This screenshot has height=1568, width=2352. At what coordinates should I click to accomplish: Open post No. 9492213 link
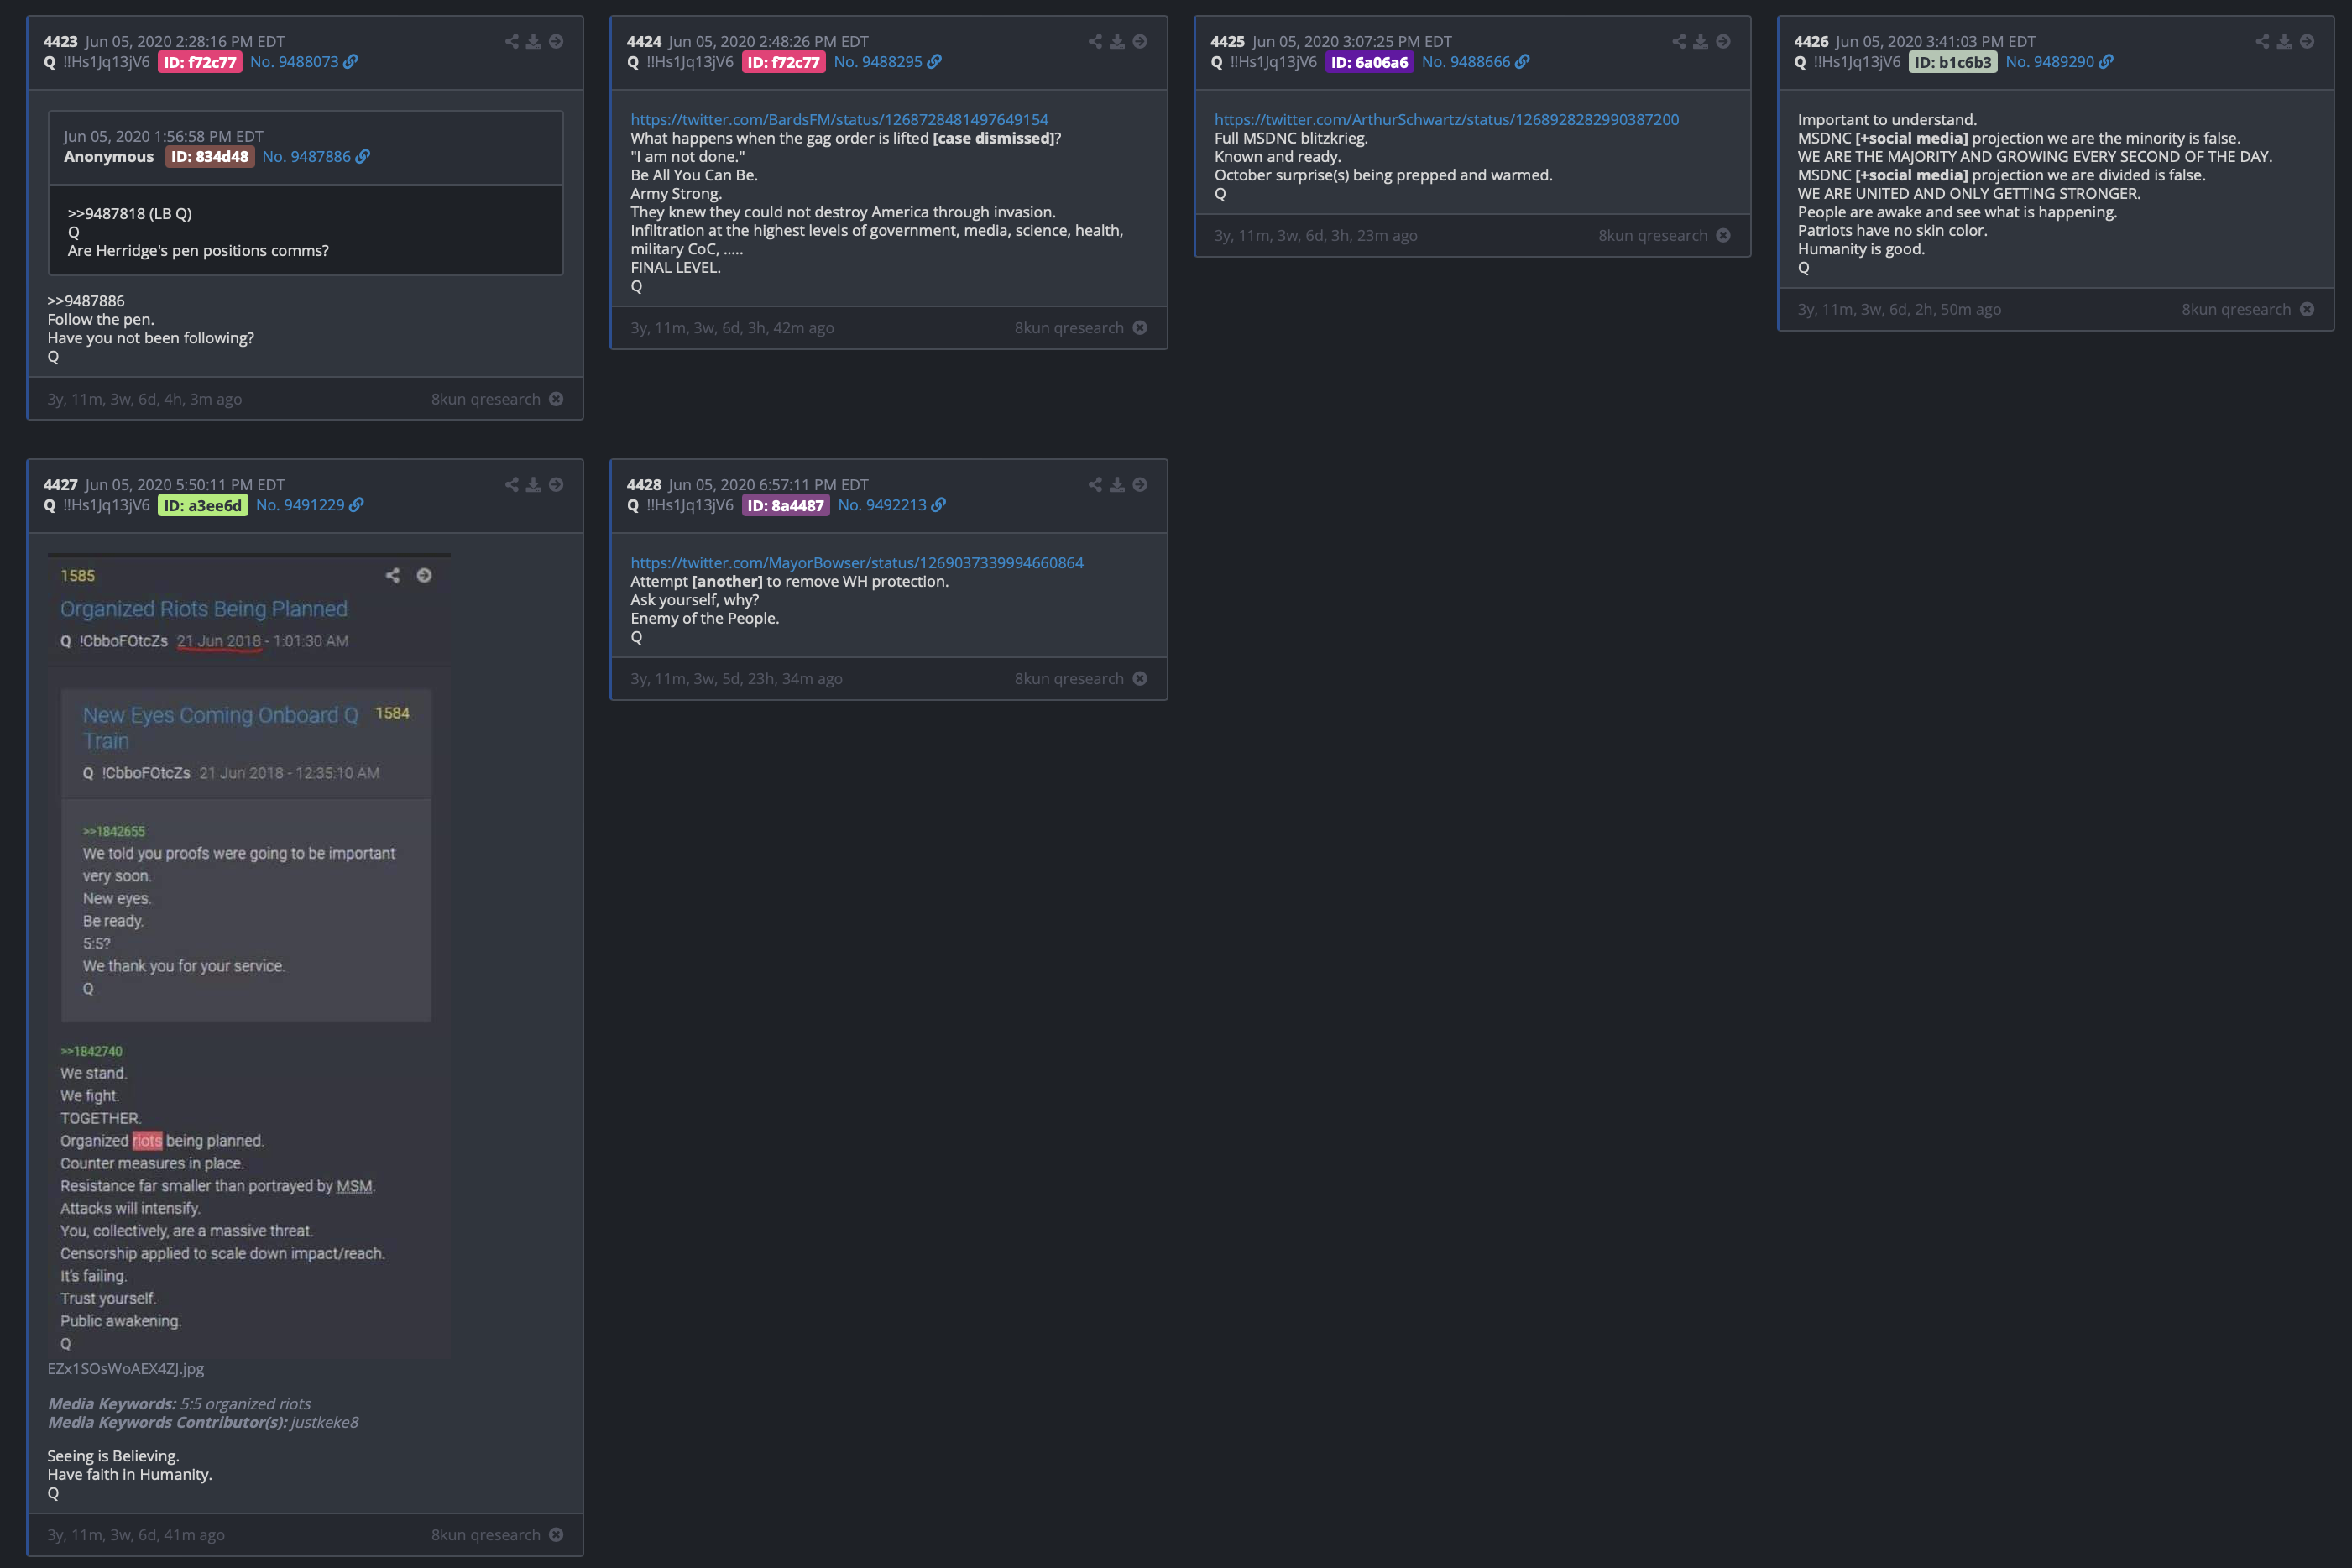(882, 506)
